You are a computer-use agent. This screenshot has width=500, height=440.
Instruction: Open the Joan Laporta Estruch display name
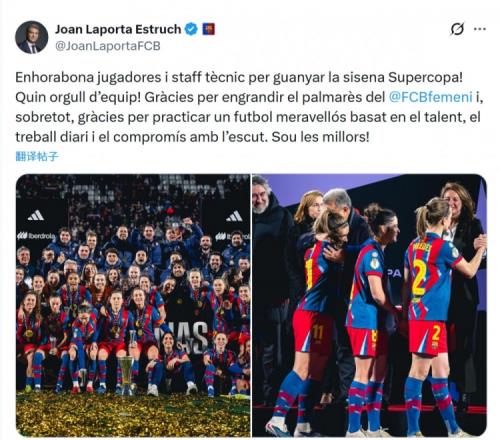coord(118,29)
